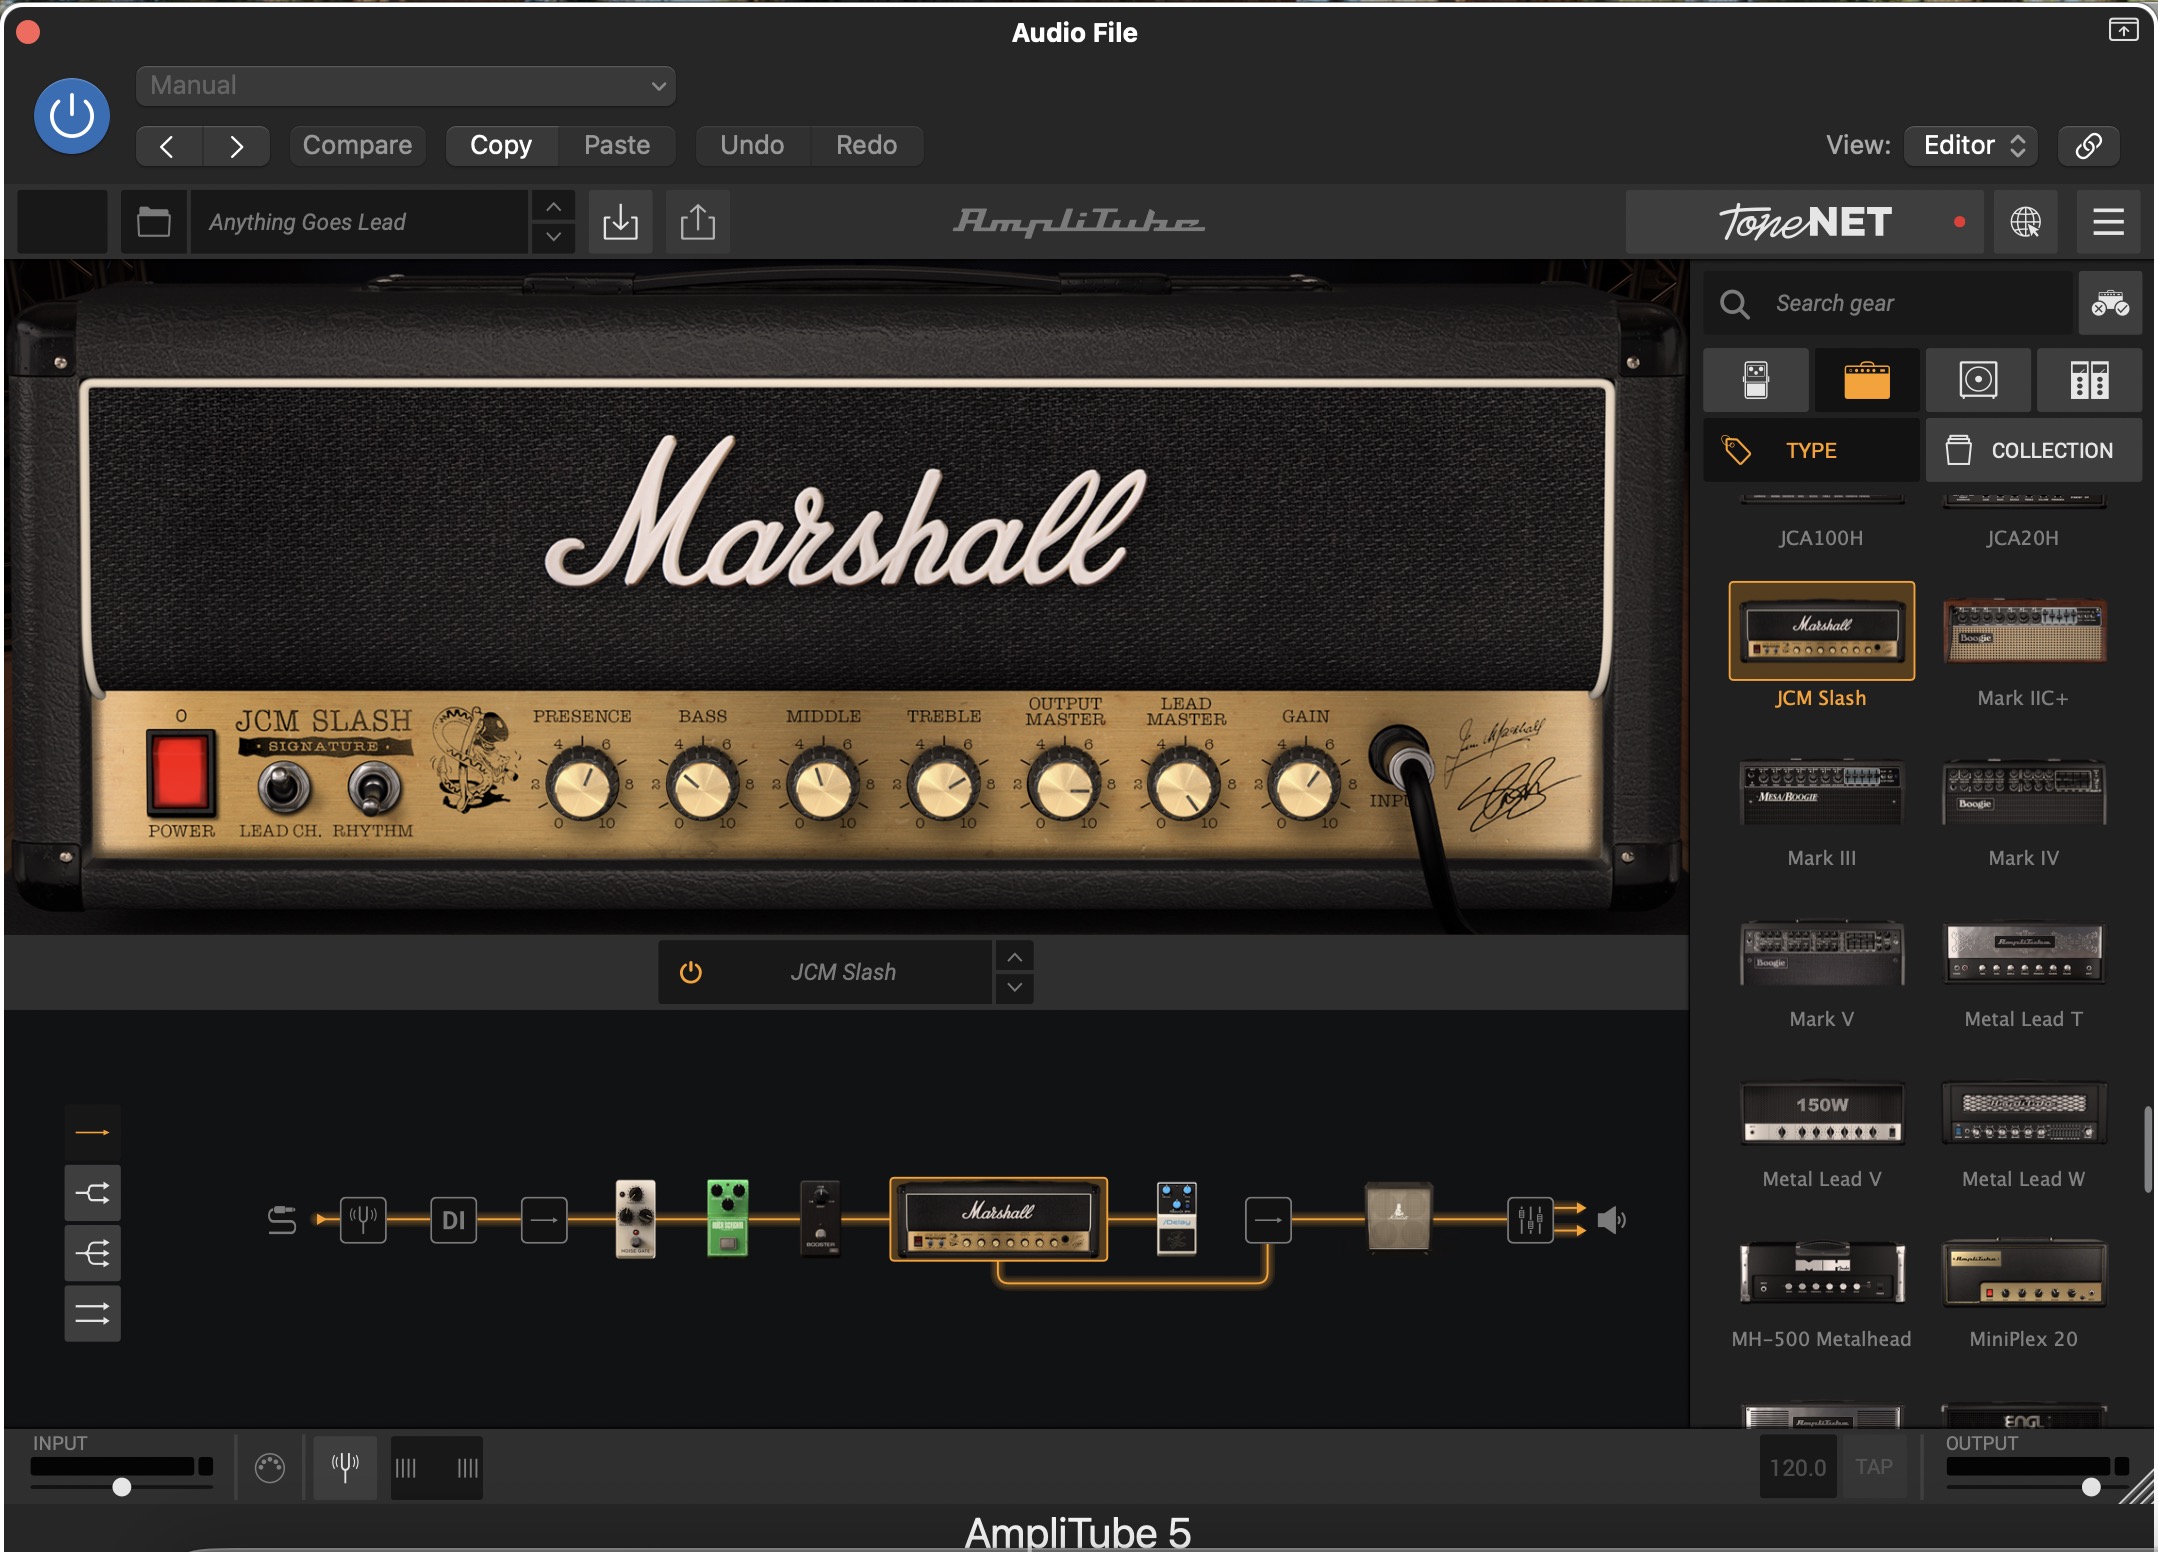
Task: Go to previous preset arrow
Action: [x=168, y=146]
